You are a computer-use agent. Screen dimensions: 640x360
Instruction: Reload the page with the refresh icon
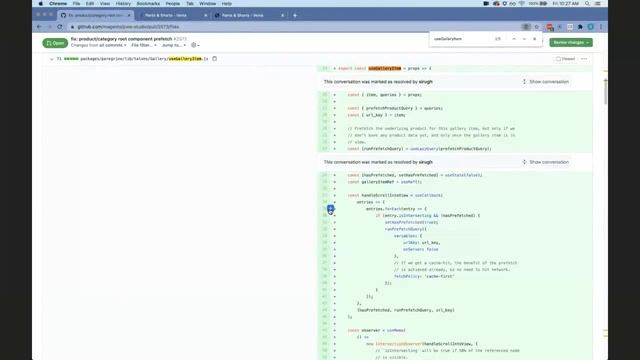[x=60, y=27]
